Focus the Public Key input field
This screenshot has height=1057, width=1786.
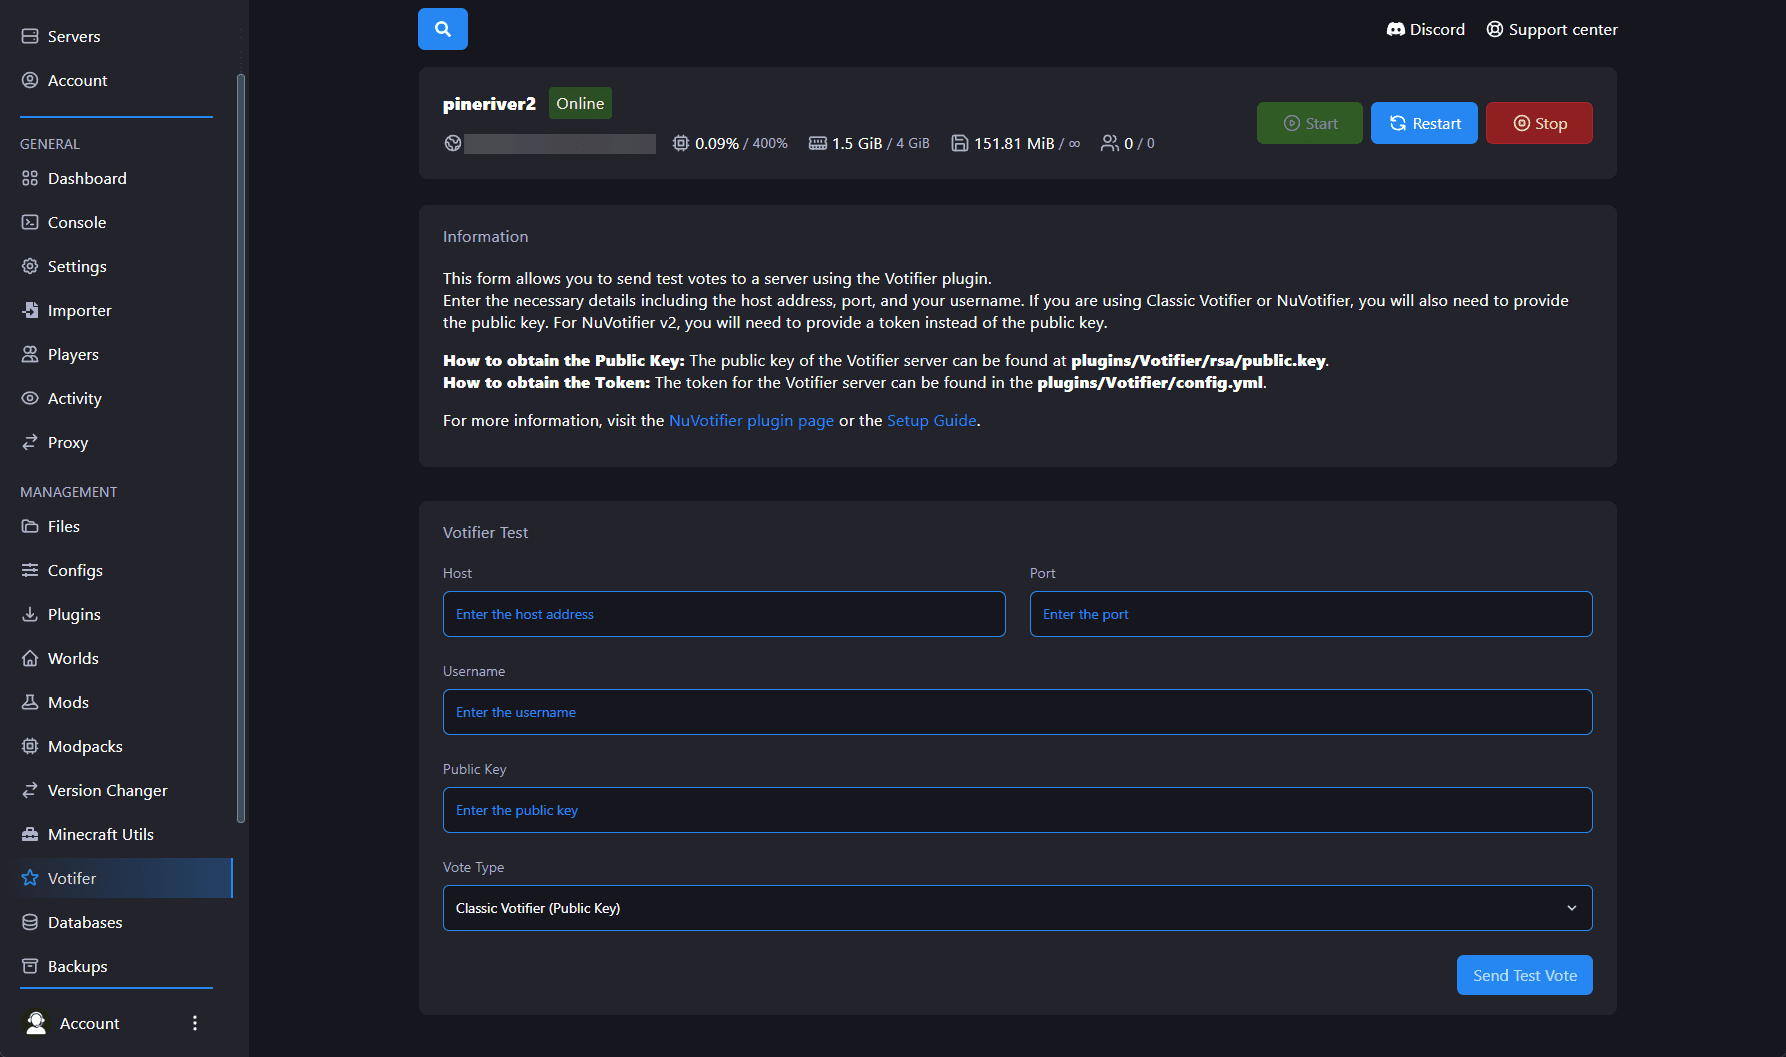pos(1017,810)
